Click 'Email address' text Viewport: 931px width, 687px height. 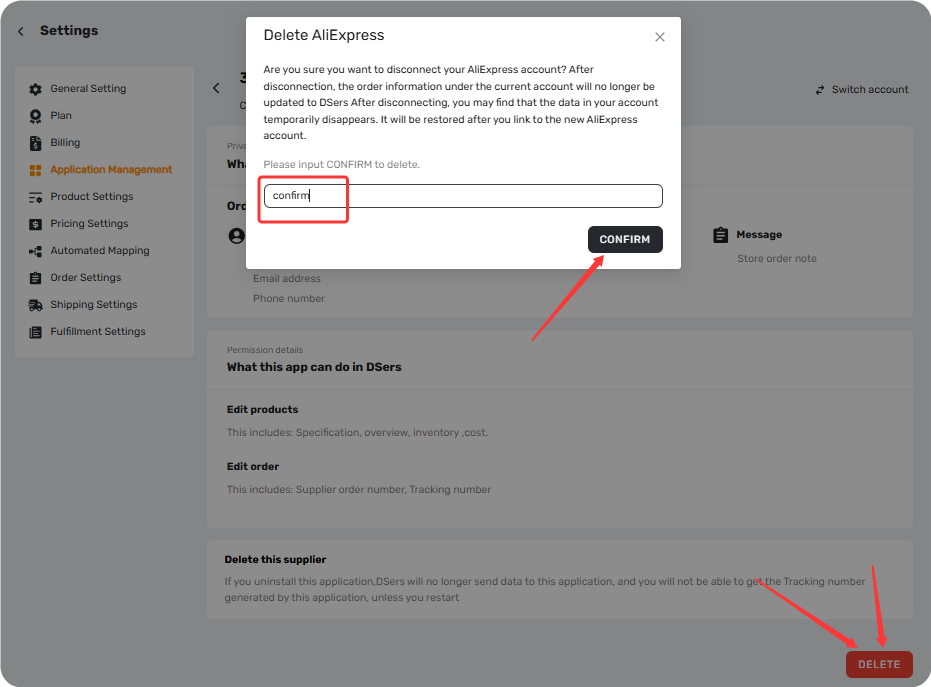287,278
